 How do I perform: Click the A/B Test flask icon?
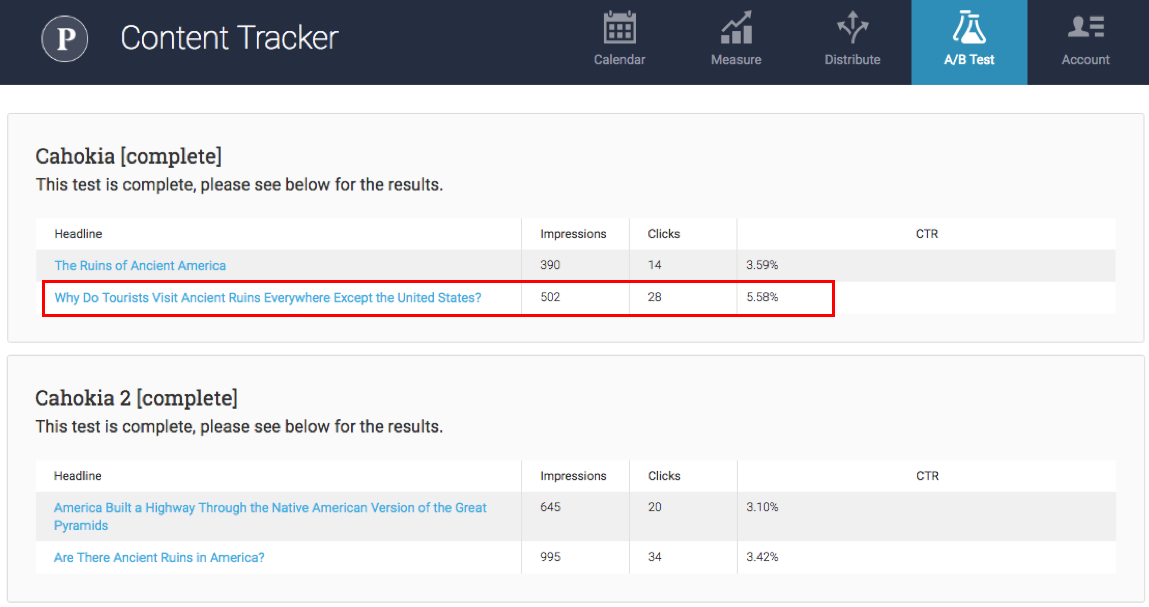pyautogui.click(x=968, y=28)
